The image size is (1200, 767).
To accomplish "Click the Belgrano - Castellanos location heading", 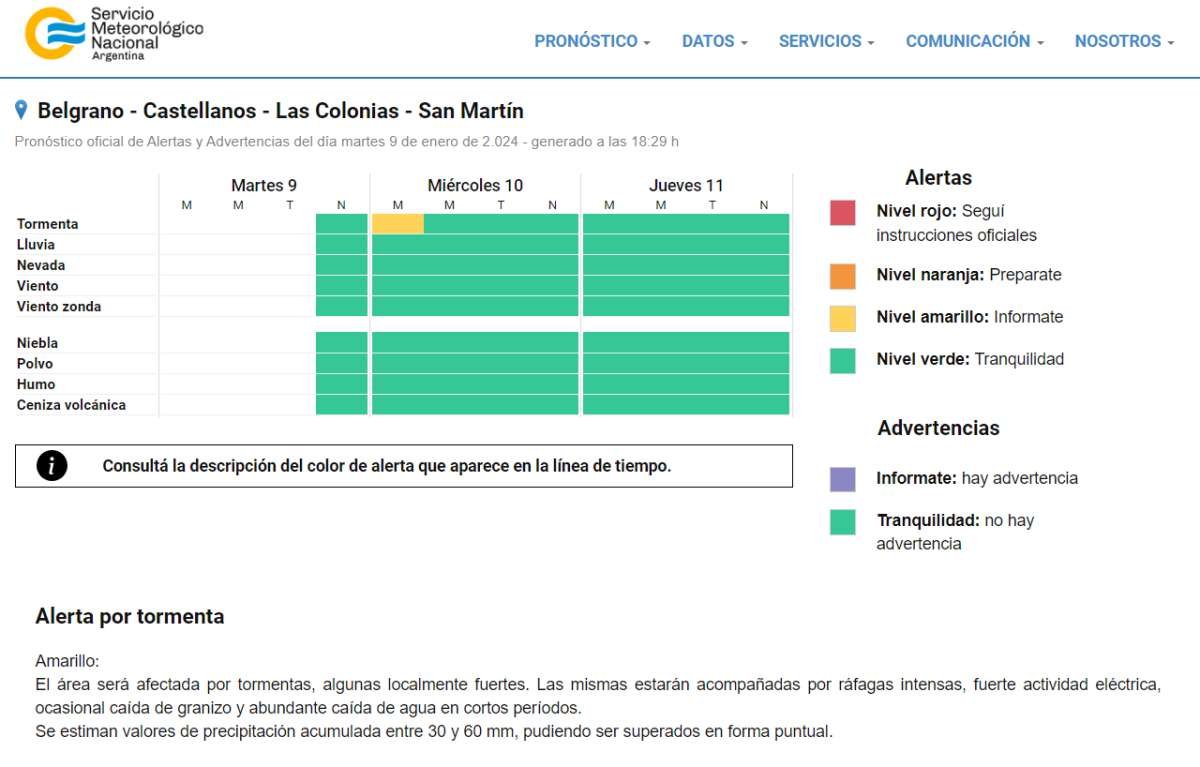I will click(x=280, y=111).
